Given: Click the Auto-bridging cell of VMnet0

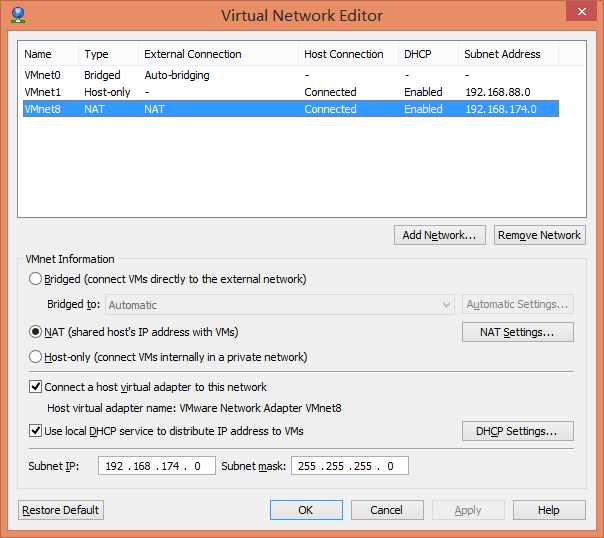Looking at the screenshot, I should 177,75.
